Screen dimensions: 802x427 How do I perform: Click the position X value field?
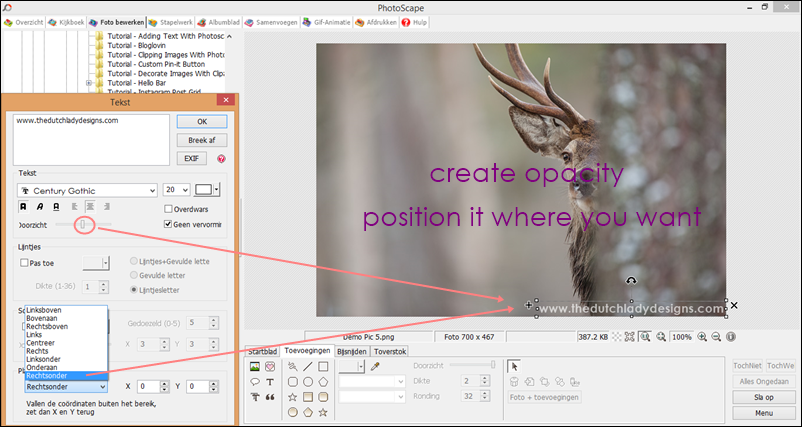point(149,387)
